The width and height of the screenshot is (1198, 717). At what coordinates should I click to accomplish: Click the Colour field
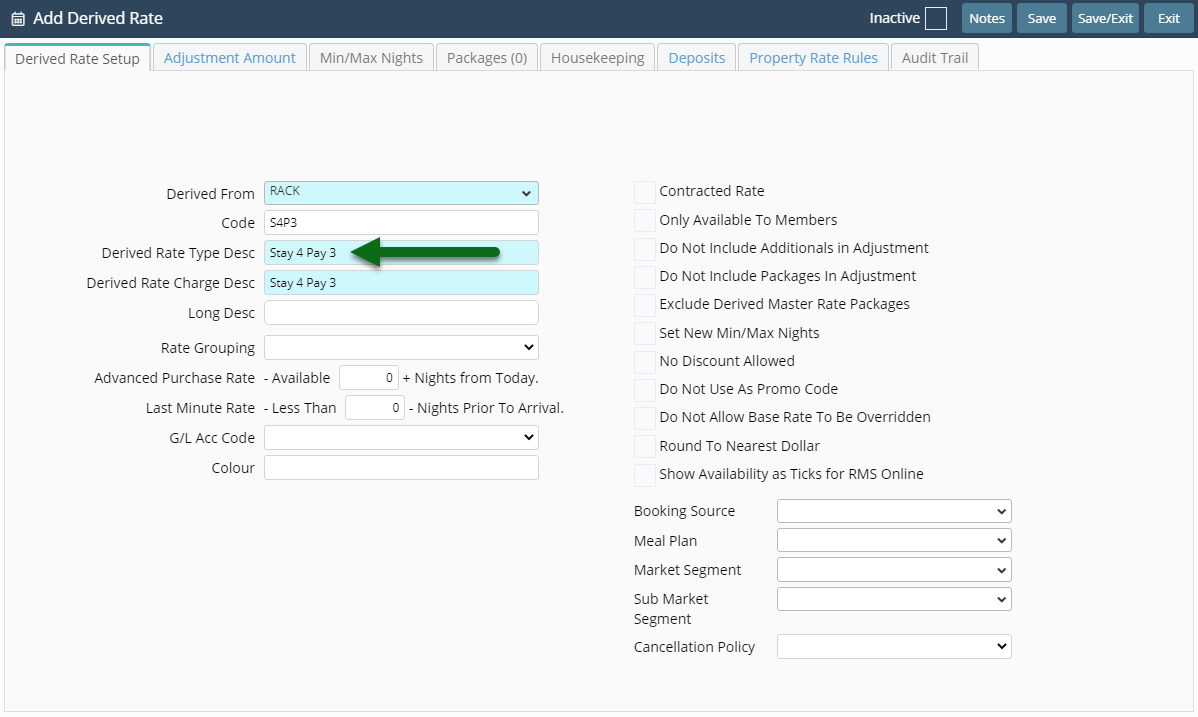point(401,468)
